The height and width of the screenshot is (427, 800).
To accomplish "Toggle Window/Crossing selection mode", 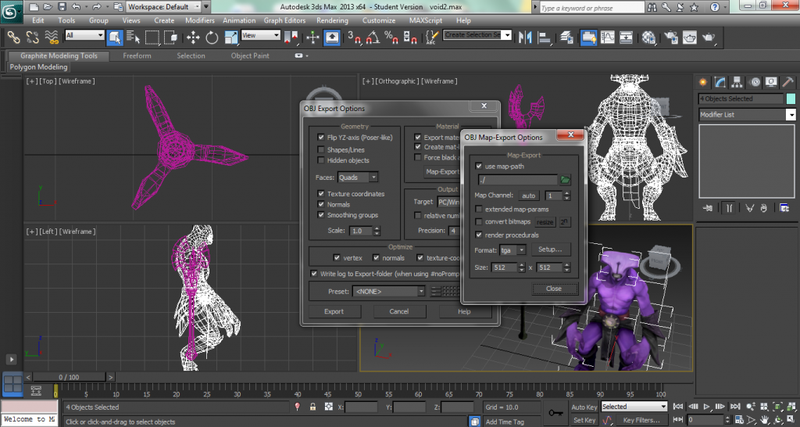I will click(170, 37).
